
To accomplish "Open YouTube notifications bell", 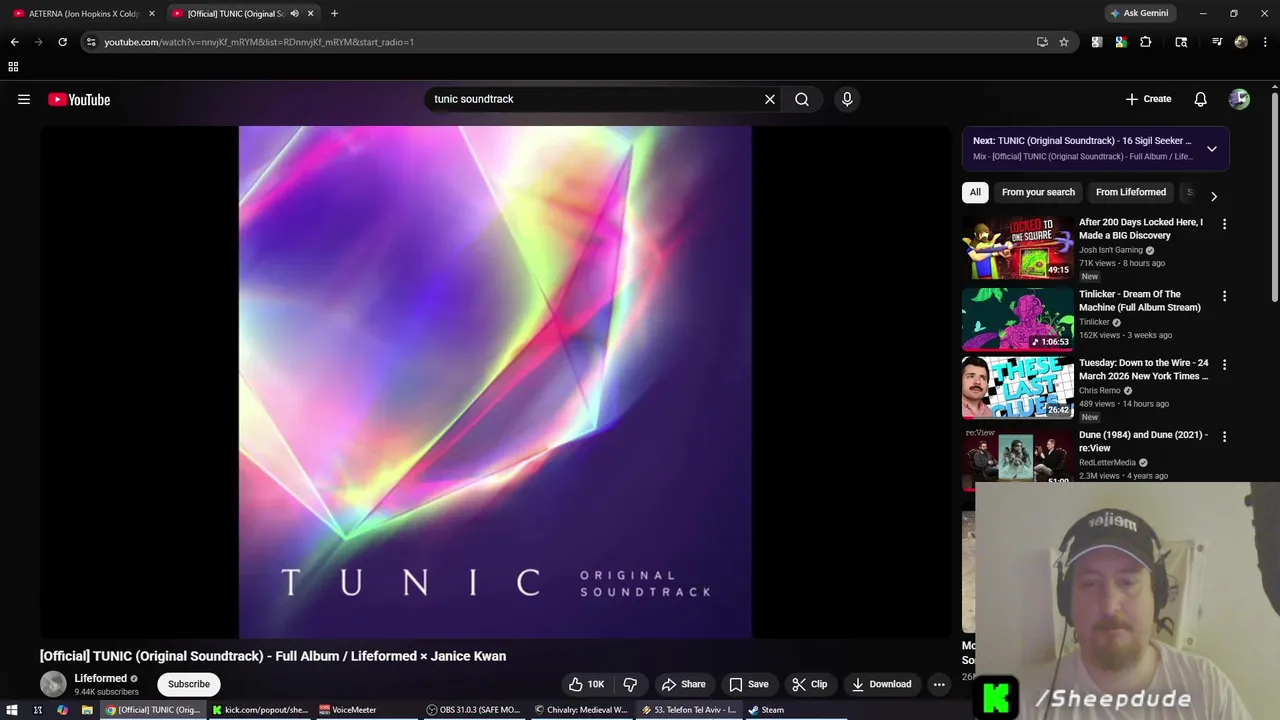I will point(1200,99).
